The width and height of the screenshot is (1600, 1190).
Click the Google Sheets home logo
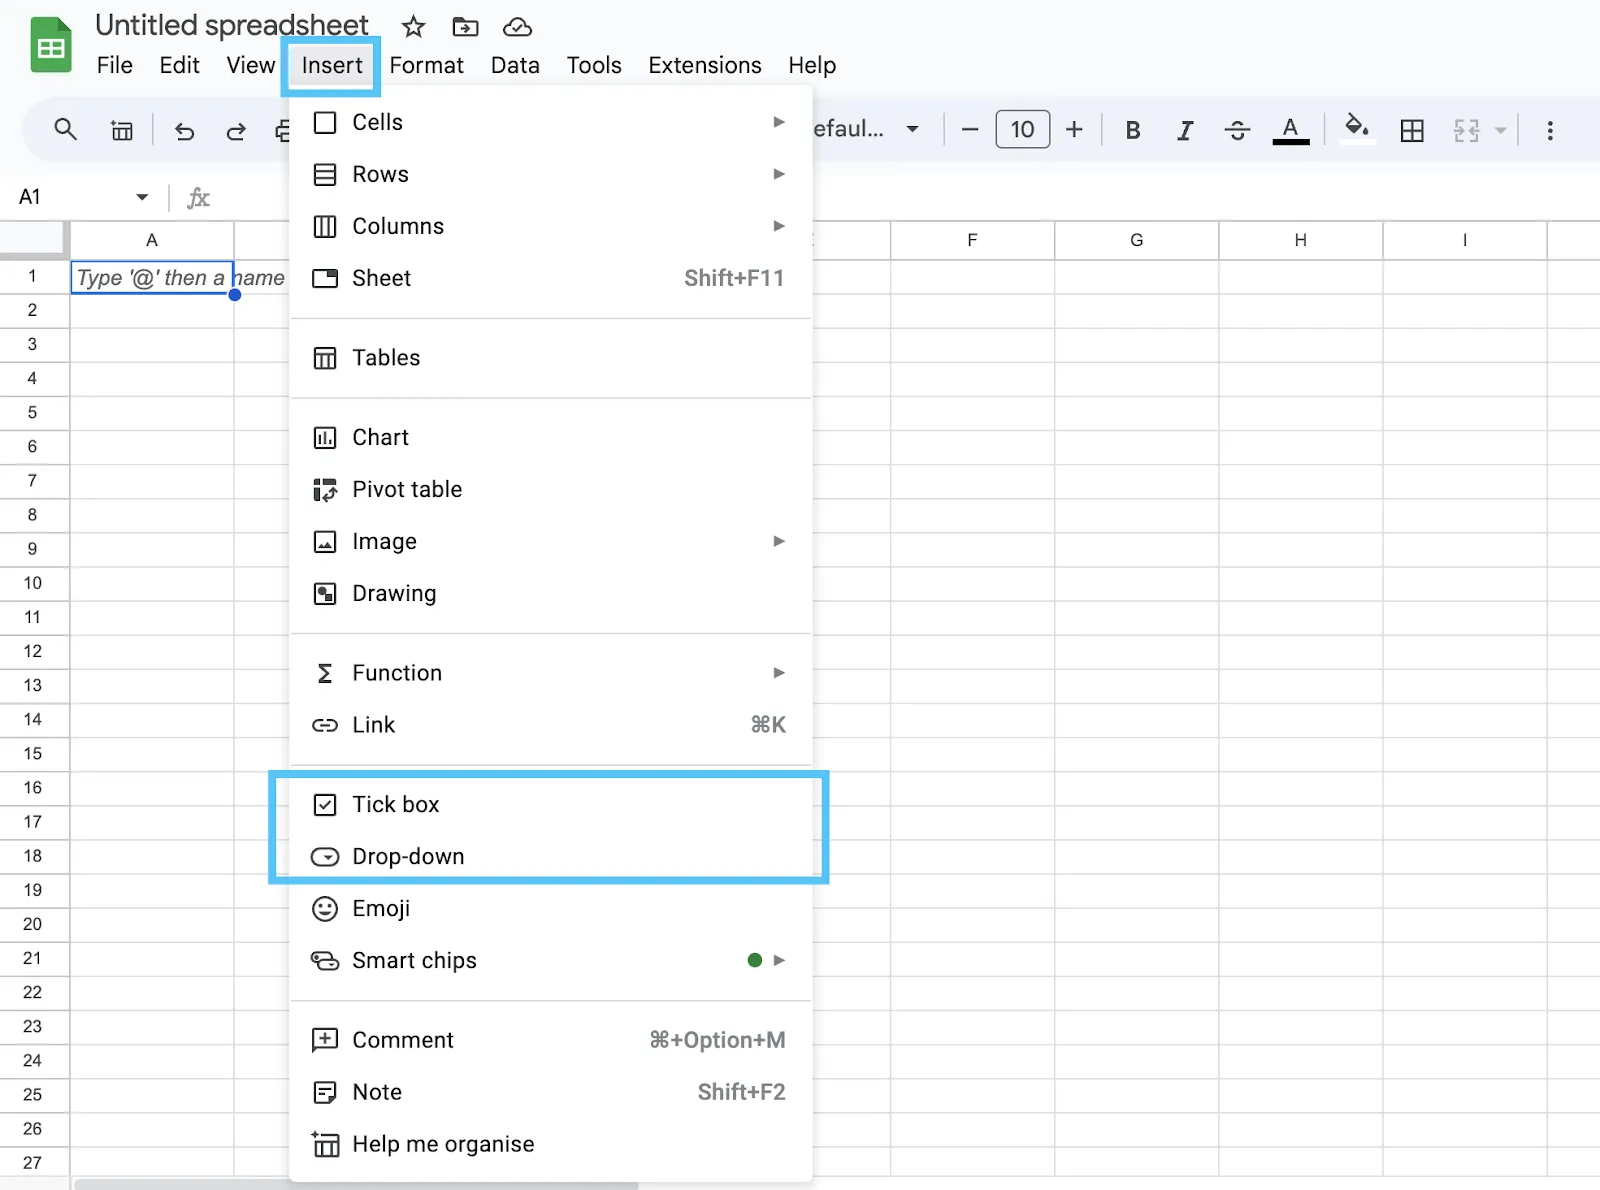click(51, 46)
